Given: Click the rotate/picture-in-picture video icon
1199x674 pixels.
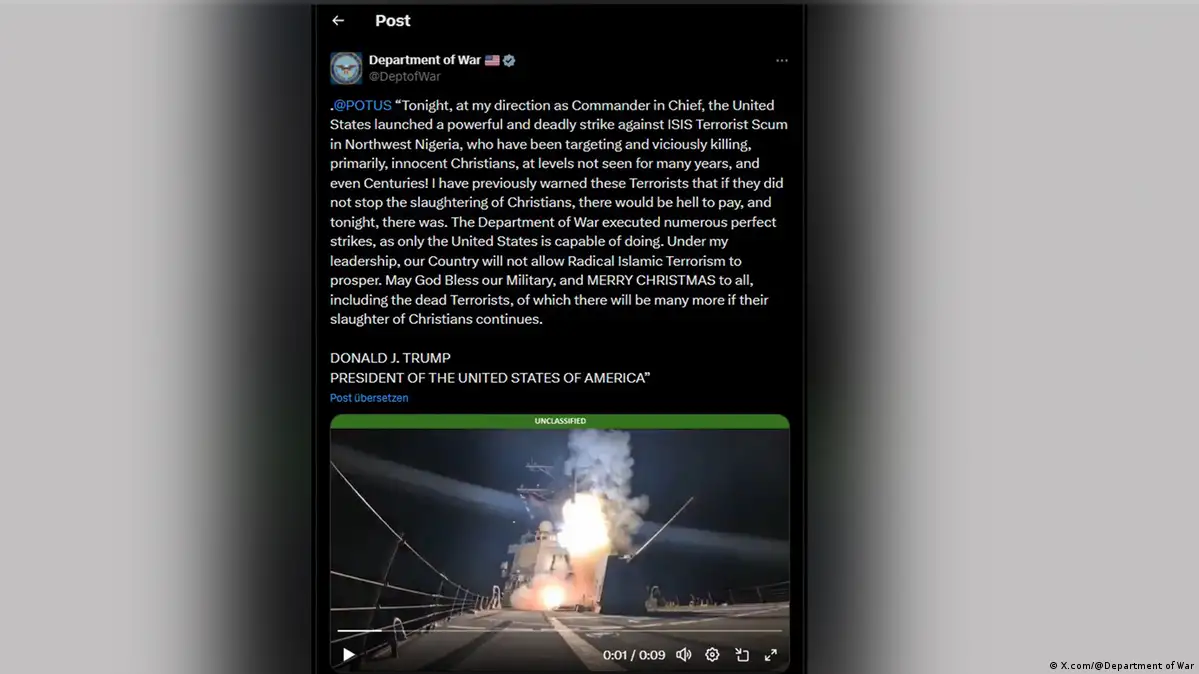Looking at the screenshot, I should (x=742, y=655).
